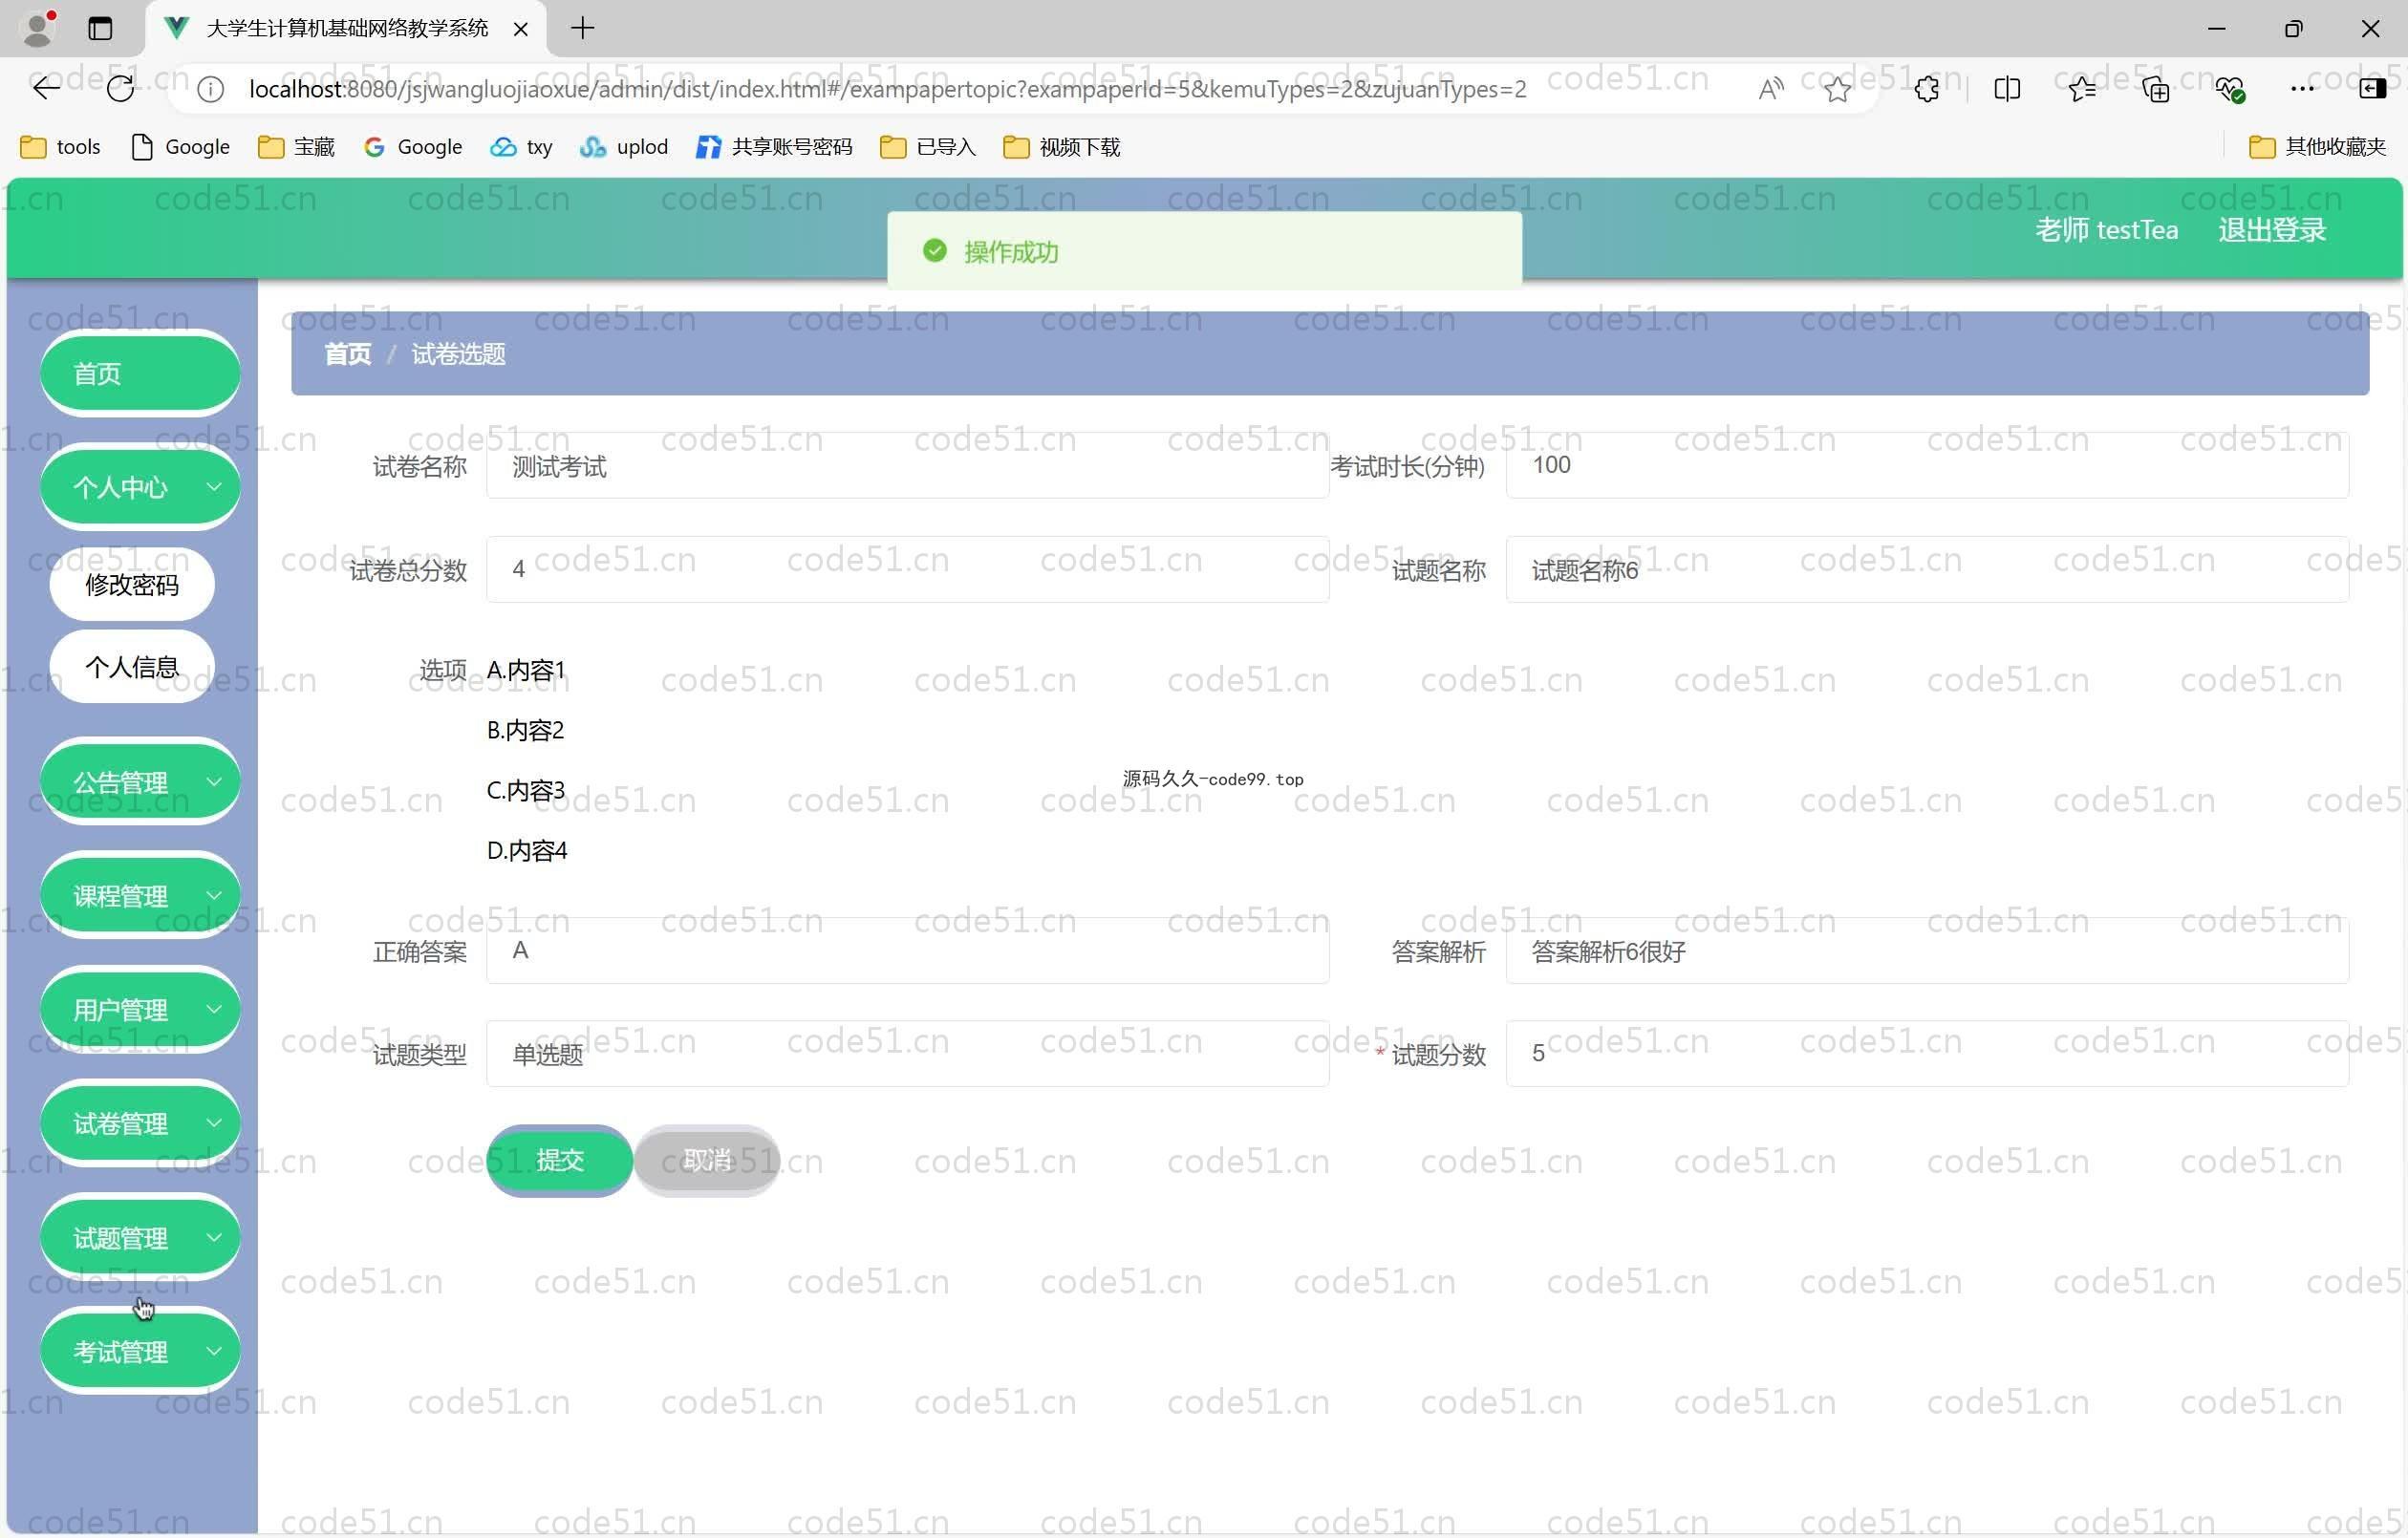
Task: Go to 首页 in the sidebar
Action: pyautogui.click(x=140, y=373)
